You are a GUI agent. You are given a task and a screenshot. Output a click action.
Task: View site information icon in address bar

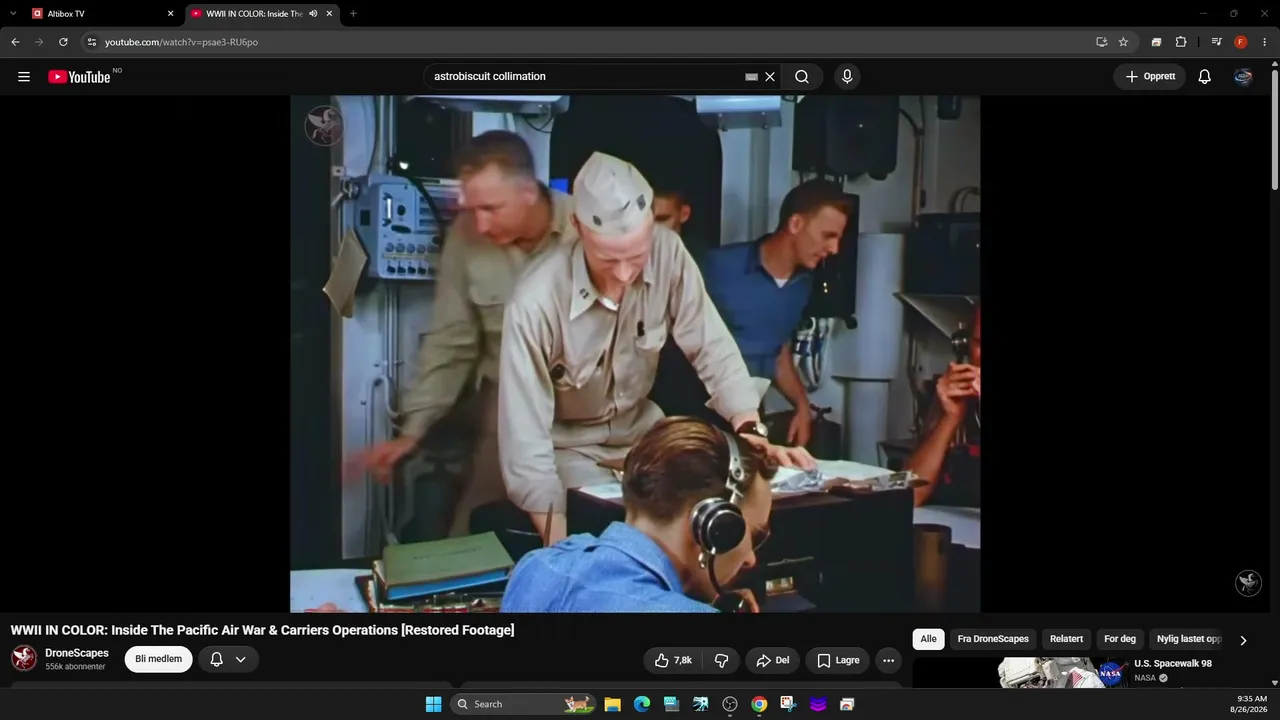pos(92,42)
